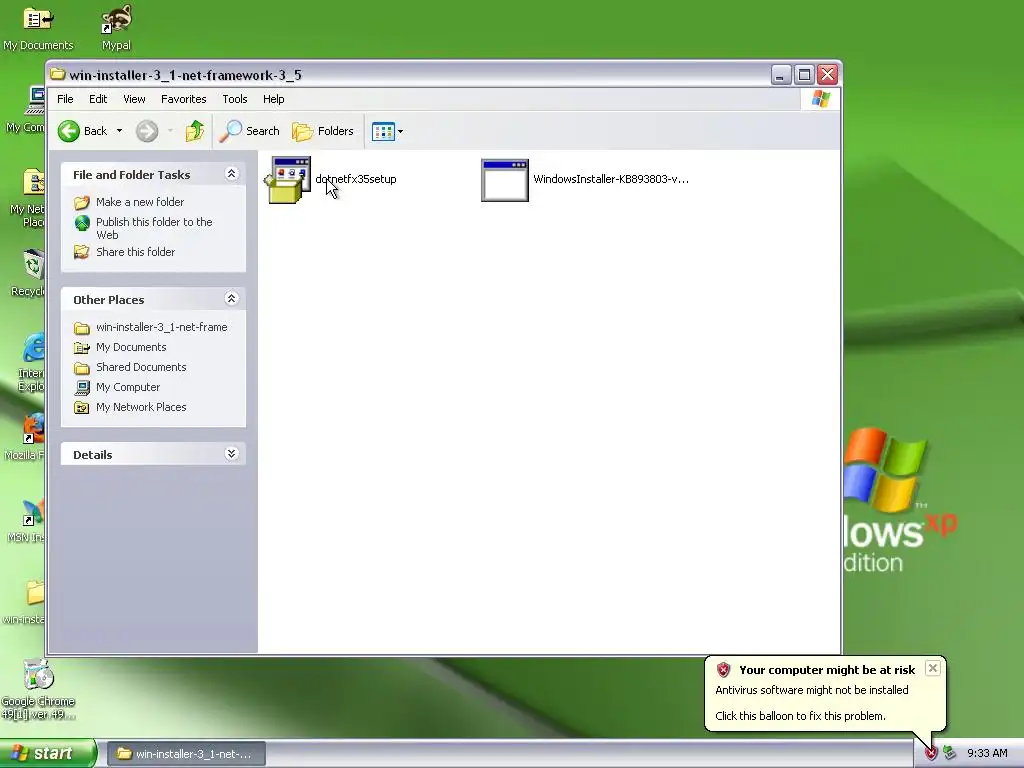Select the WindowsInstaller-KB893803-v... file name
This screenshot has height=768, width=1024.
point(611,179)
